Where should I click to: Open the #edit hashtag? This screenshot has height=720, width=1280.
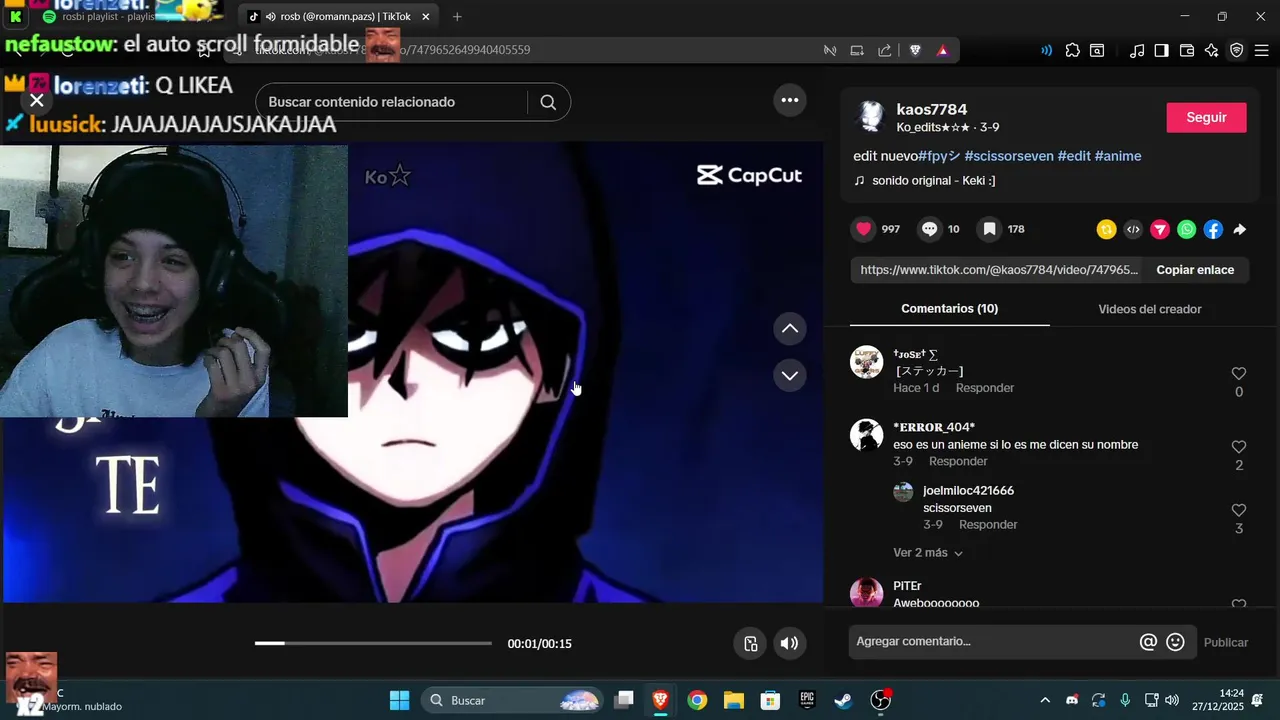[1074, 156]
